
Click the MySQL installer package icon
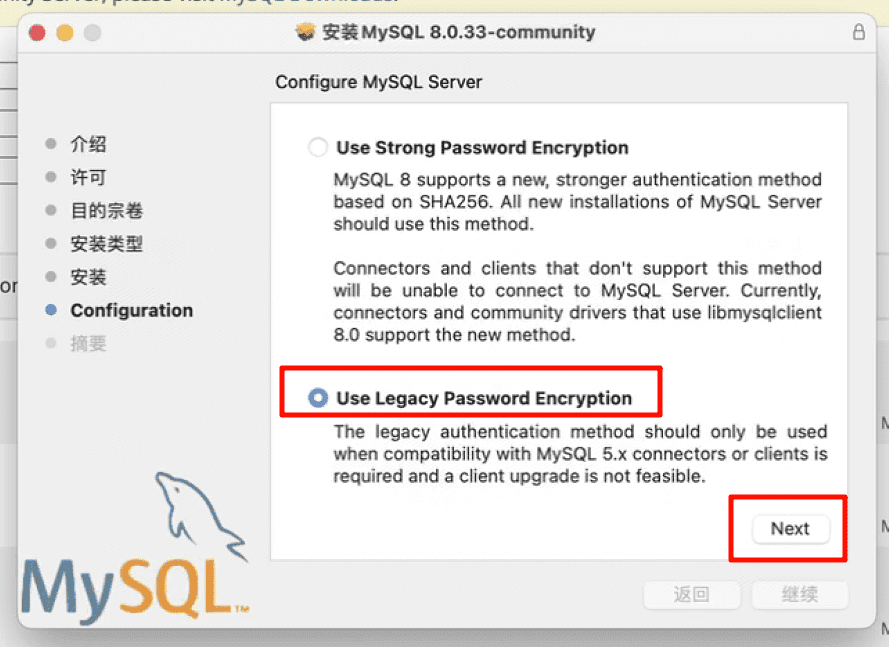306,32
